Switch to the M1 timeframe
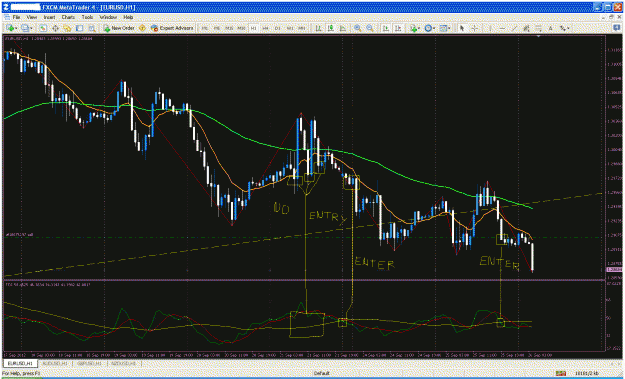 (x=204, y=28)
